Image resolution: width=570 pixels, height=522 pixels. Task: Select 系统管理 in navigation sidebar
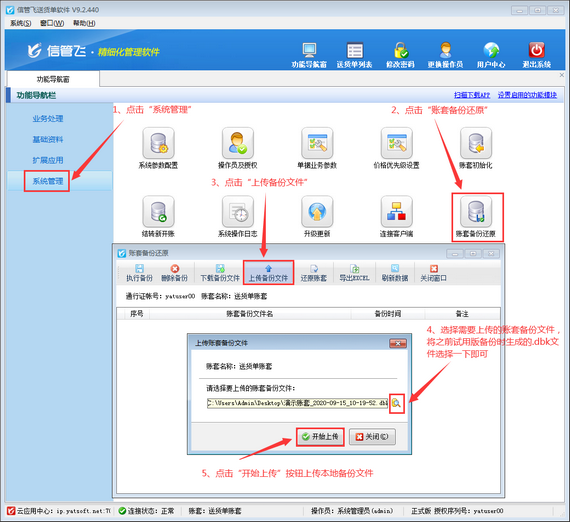click(x=48, y=181)
